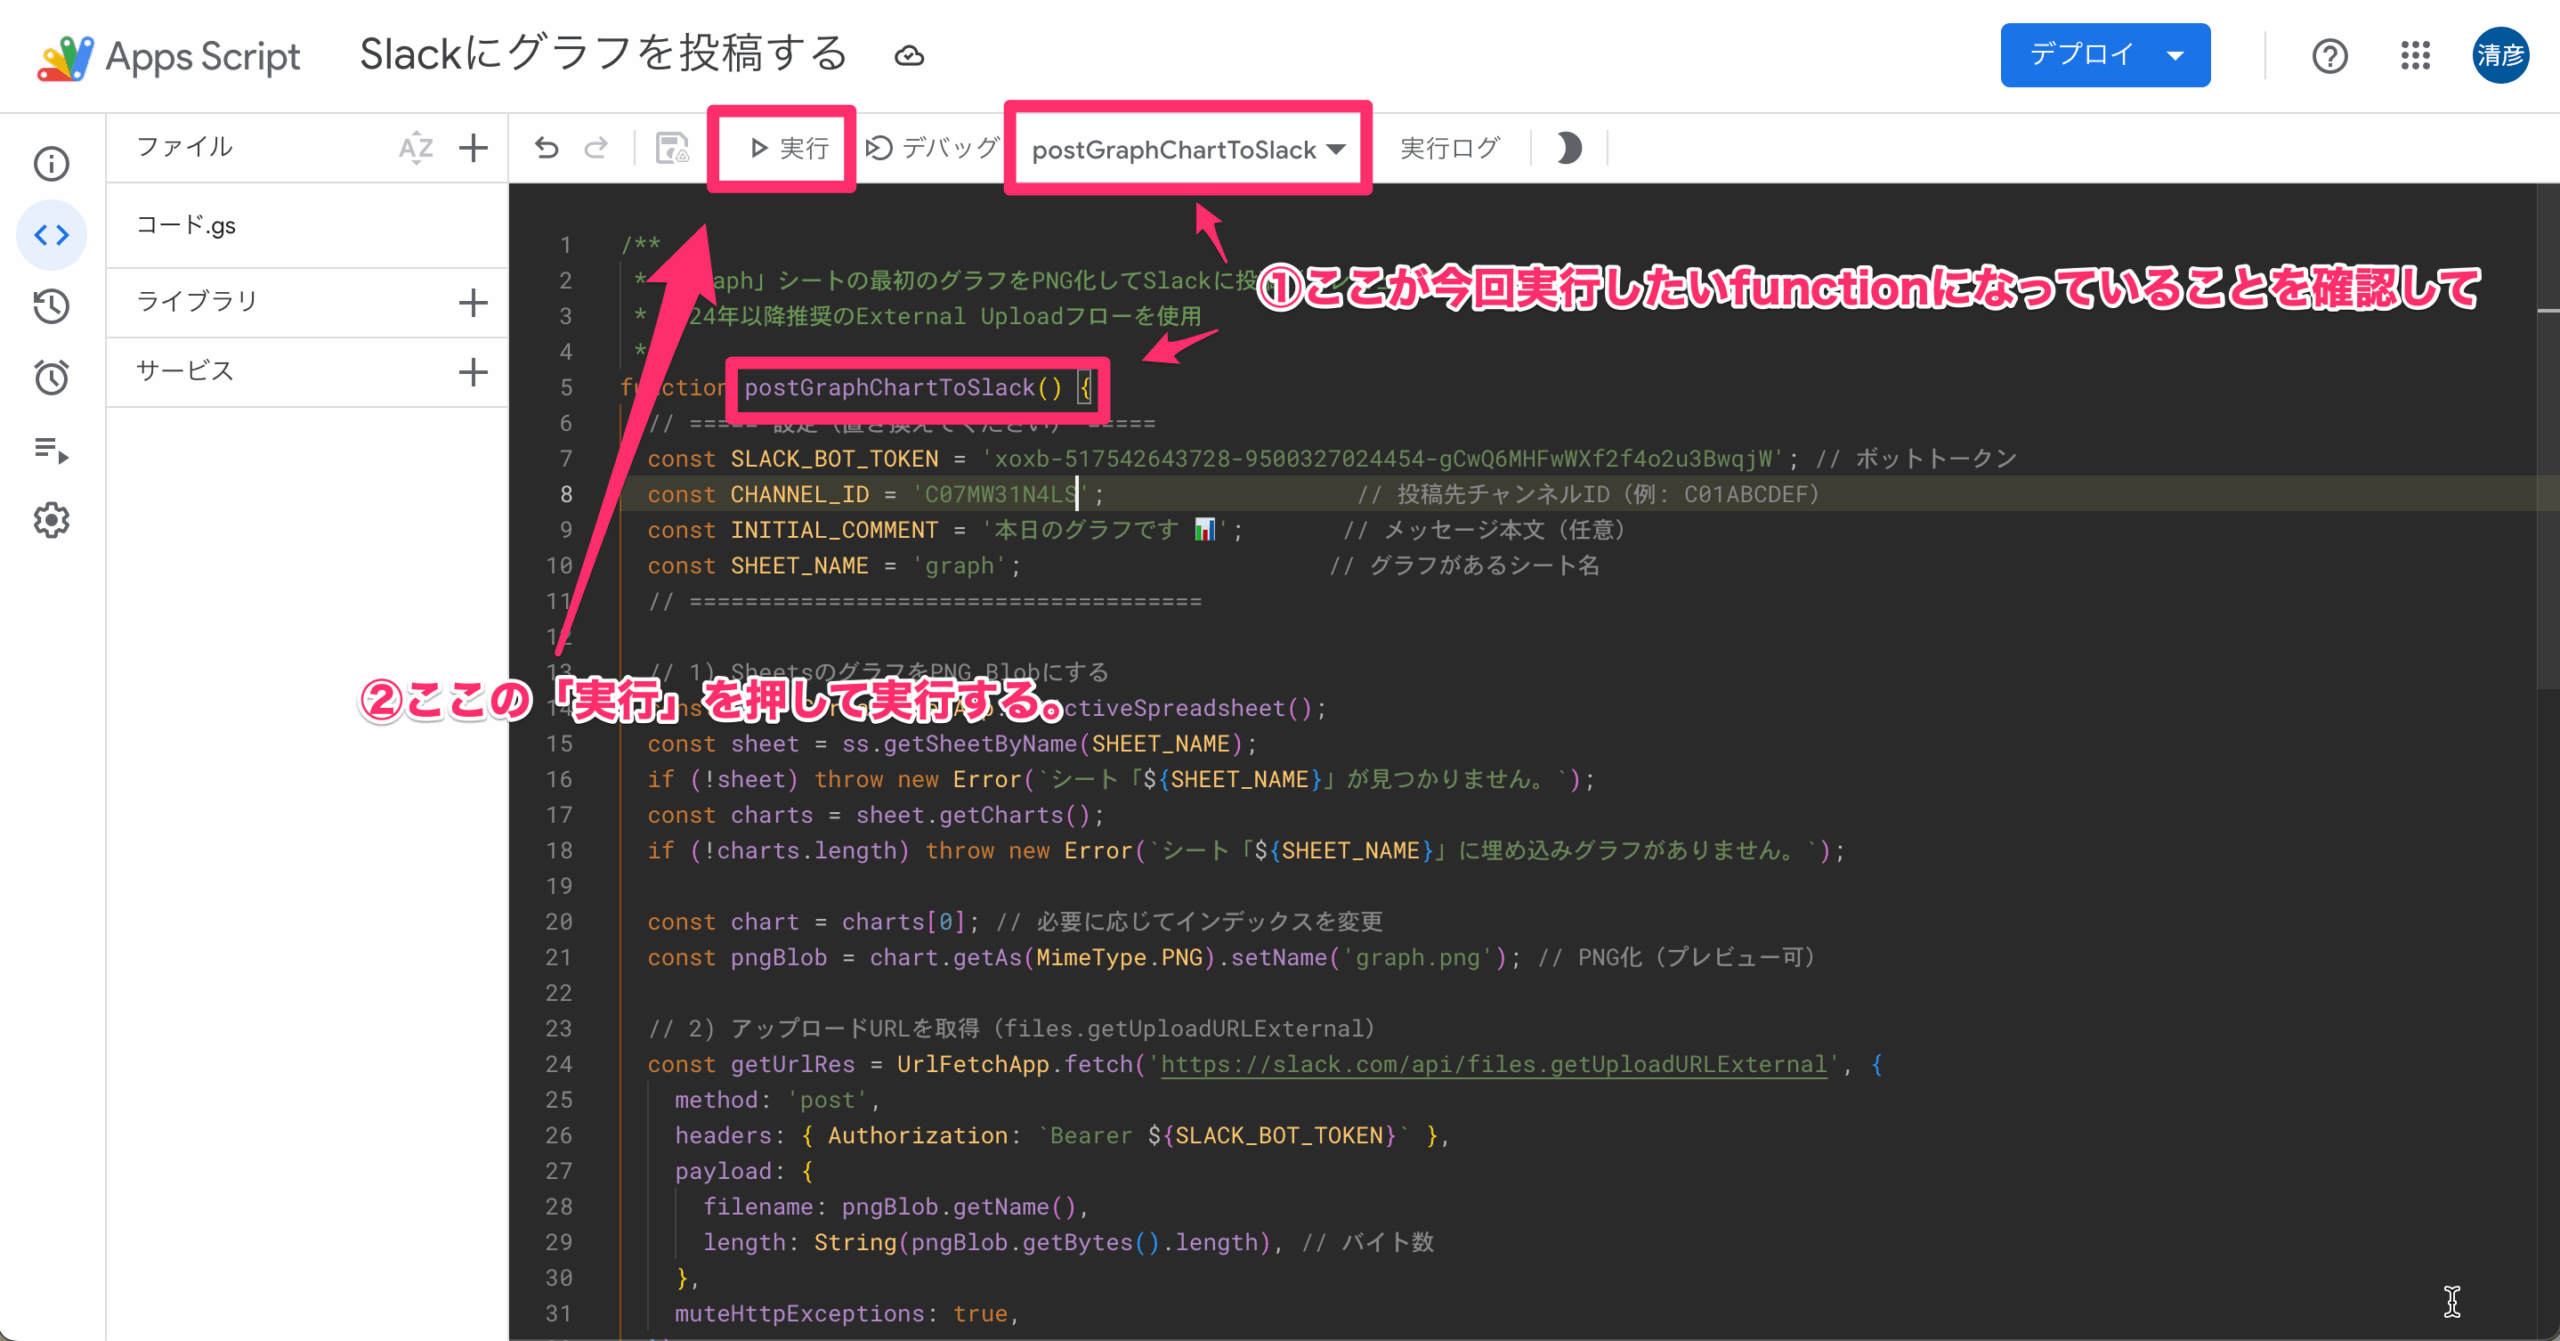
Task: Click the ファイル section header
Action: (x=184, y=147)
